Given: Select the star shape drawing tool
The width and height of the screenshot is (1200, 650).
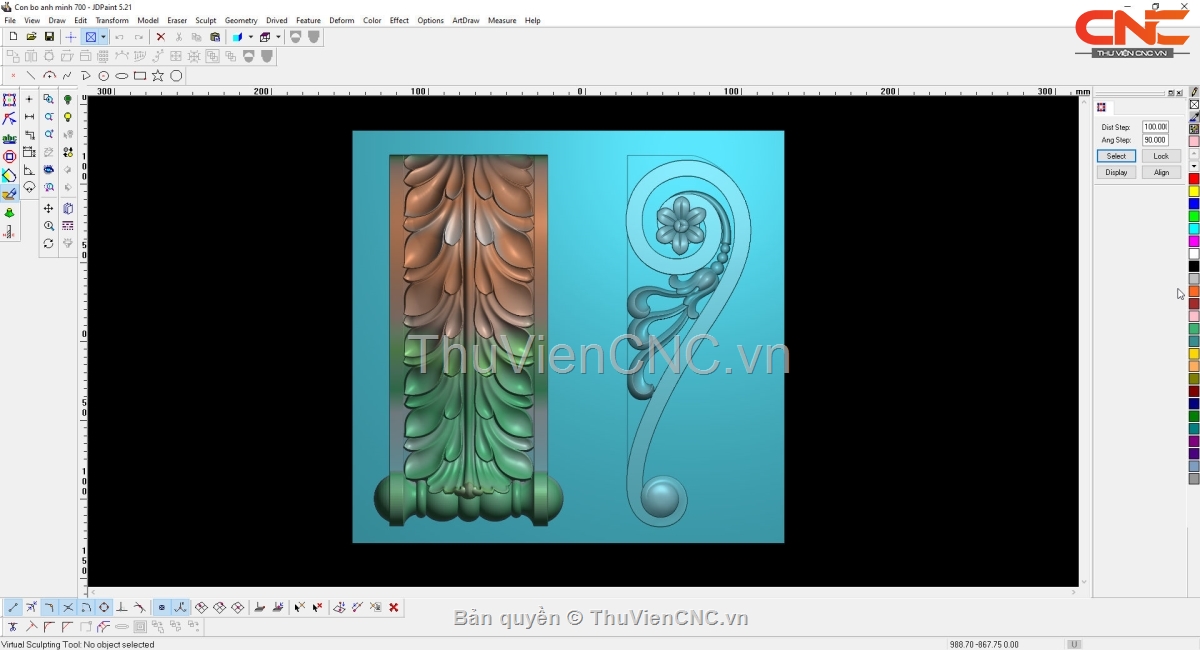Looking at the screenshot, I should coord(158,76).
